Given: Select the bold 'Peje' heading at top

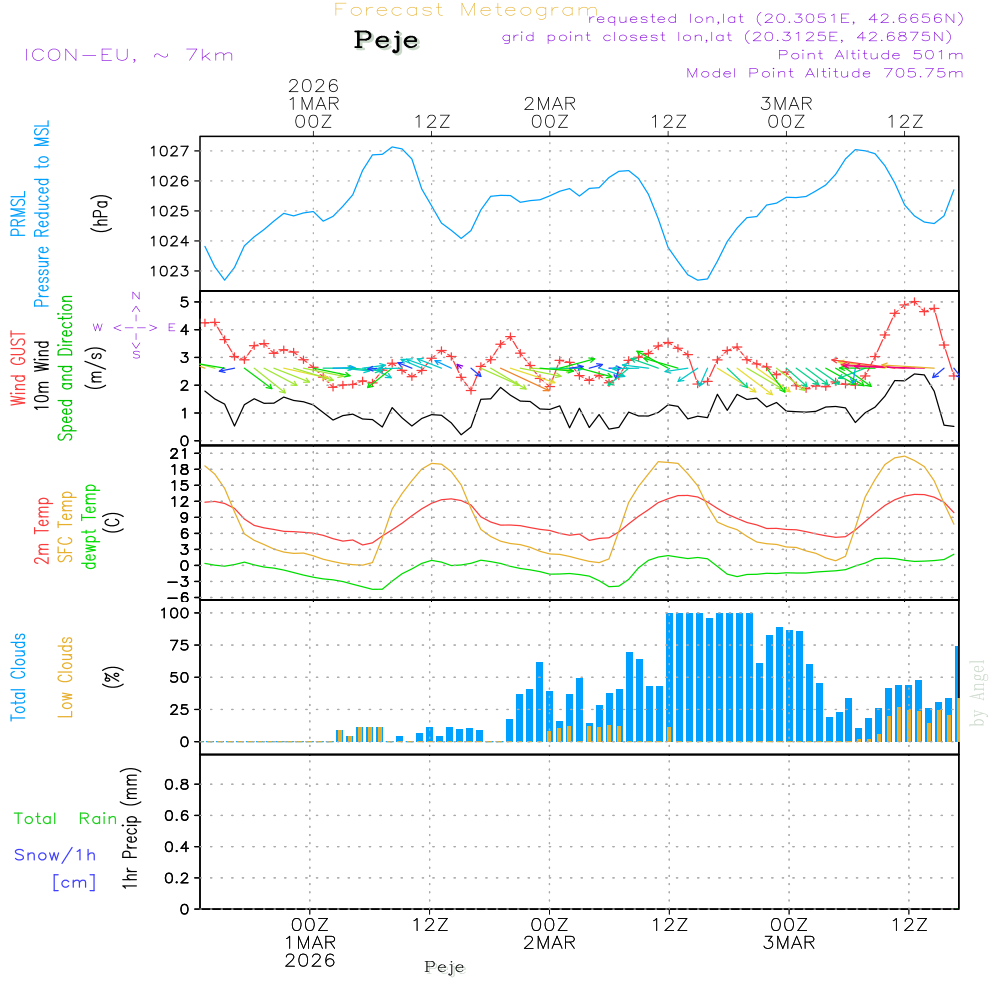Looking at the screenshot, I should (x=386, y=40).
